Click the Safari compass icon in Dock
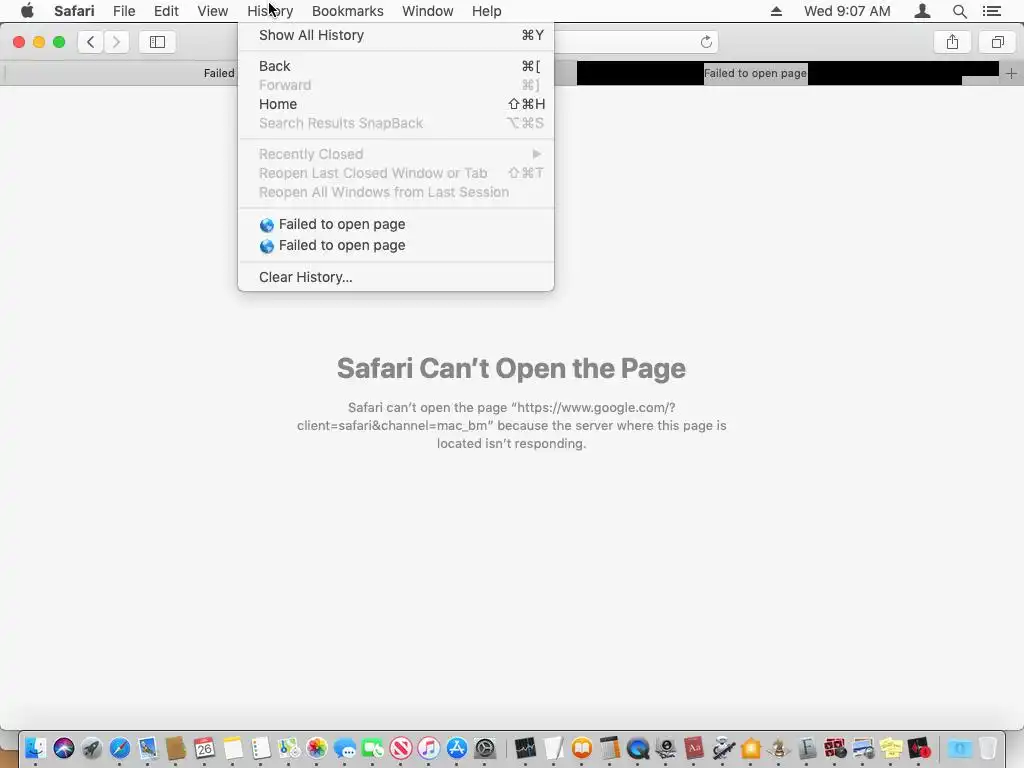The height and width of the screenshot is (768, 1024). (x=120, y=748)
